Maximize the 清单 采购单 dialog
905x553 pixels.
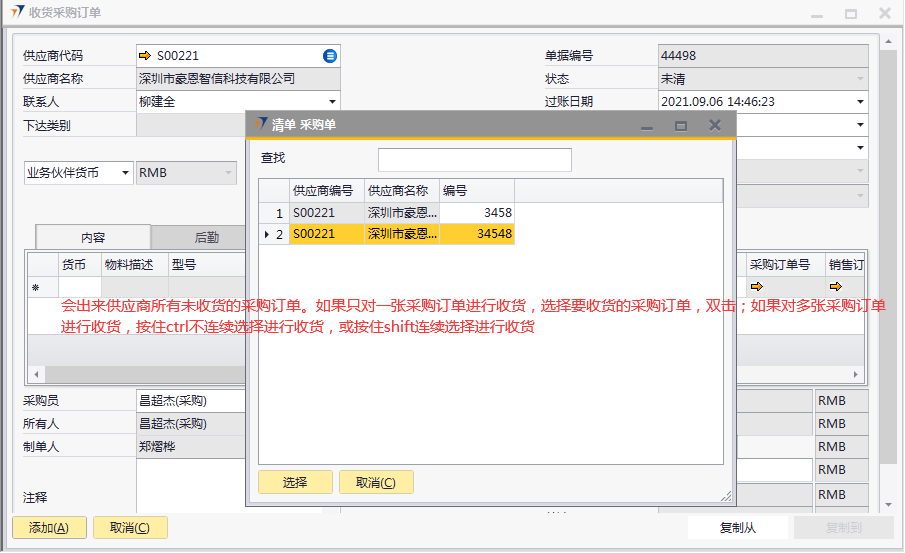point(681,126)
